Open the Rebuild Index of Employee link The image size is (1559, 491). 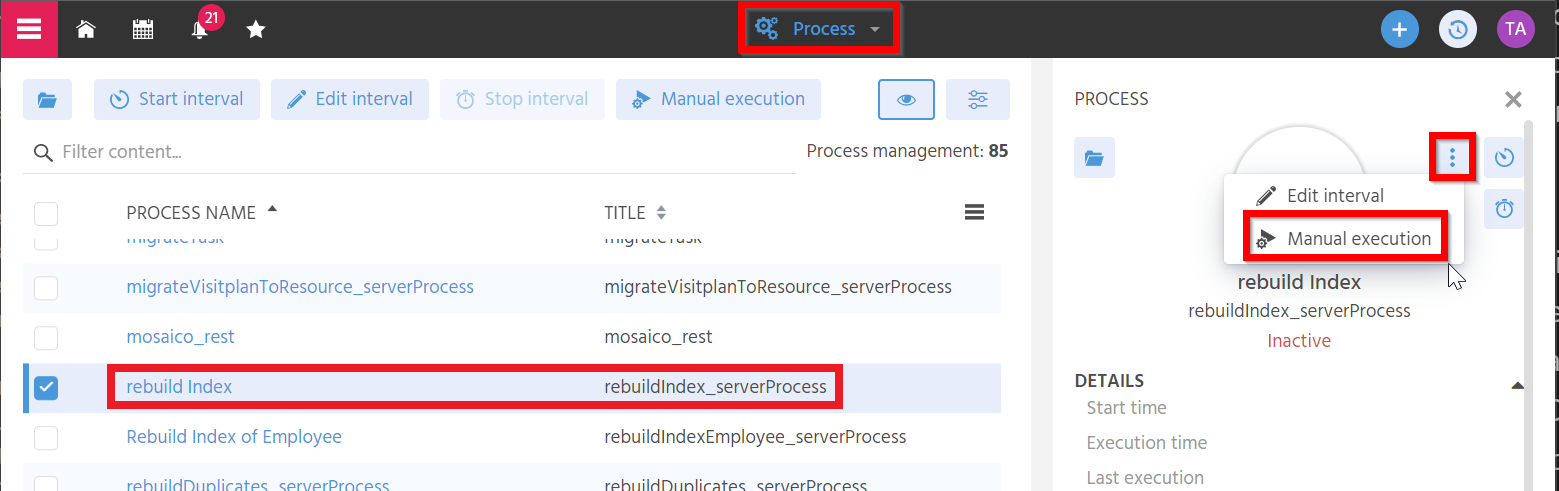(x=234, y=437)
